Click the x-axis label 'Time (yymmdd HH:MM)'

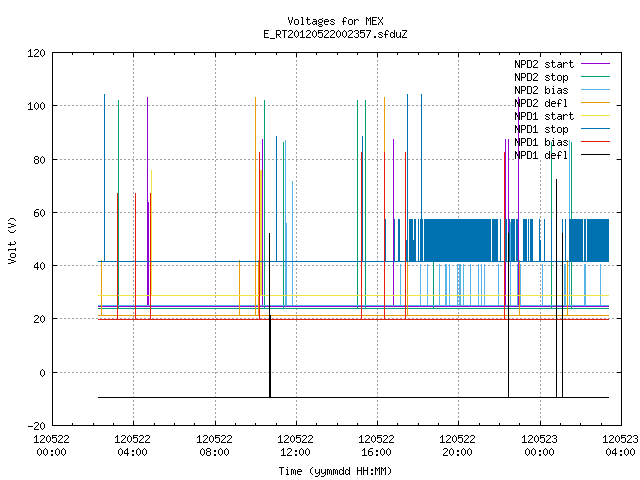click(335, 471)
